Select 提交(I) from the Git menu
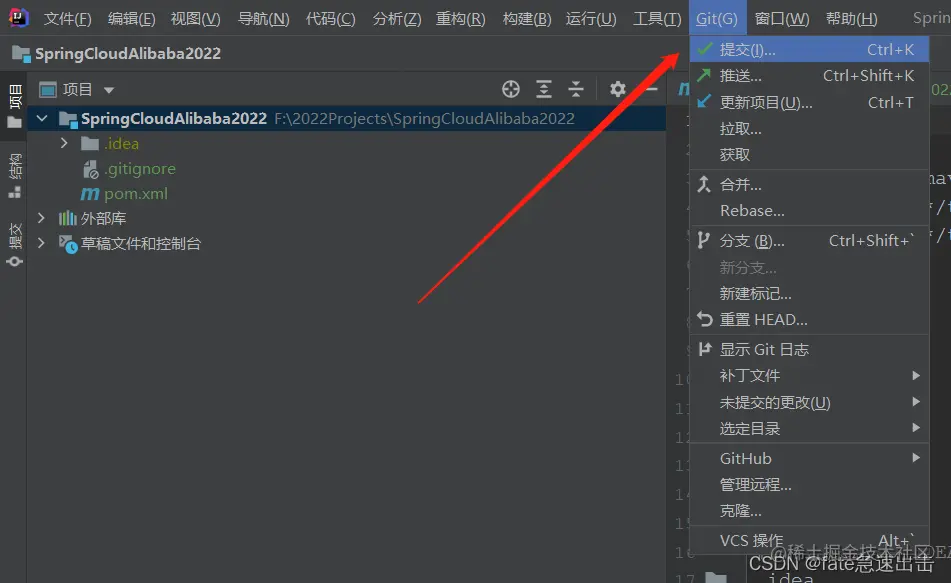Screen dimensions: 951x583 click(x=743, y=48)
